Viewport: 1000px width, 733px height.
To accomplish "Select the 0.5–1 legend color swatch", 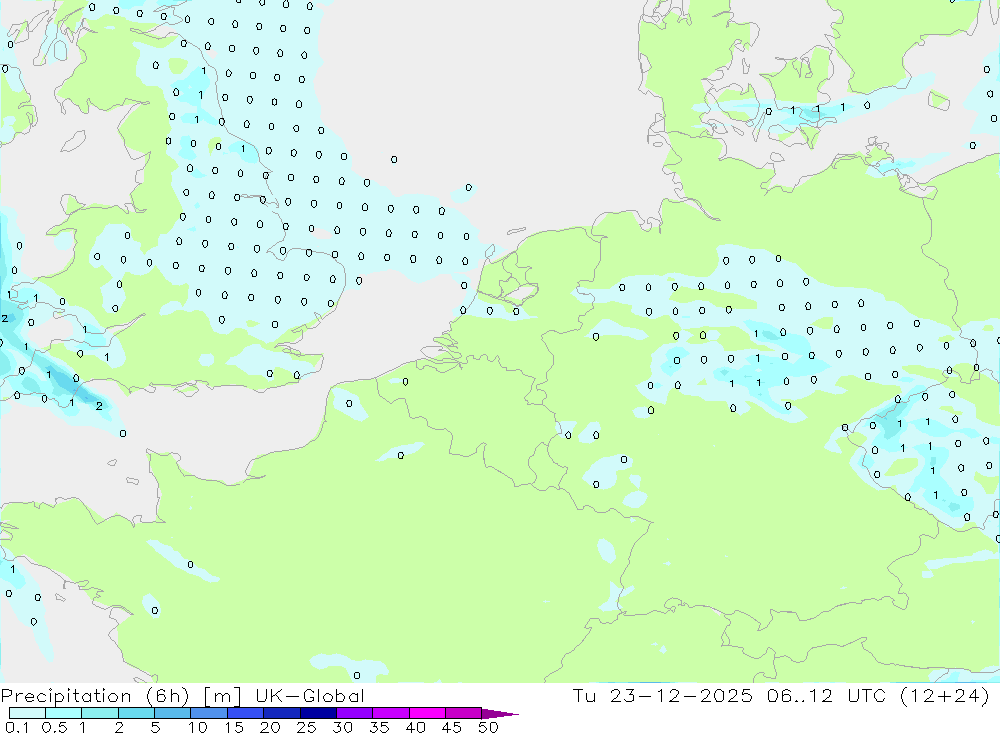I will point(64,713).
